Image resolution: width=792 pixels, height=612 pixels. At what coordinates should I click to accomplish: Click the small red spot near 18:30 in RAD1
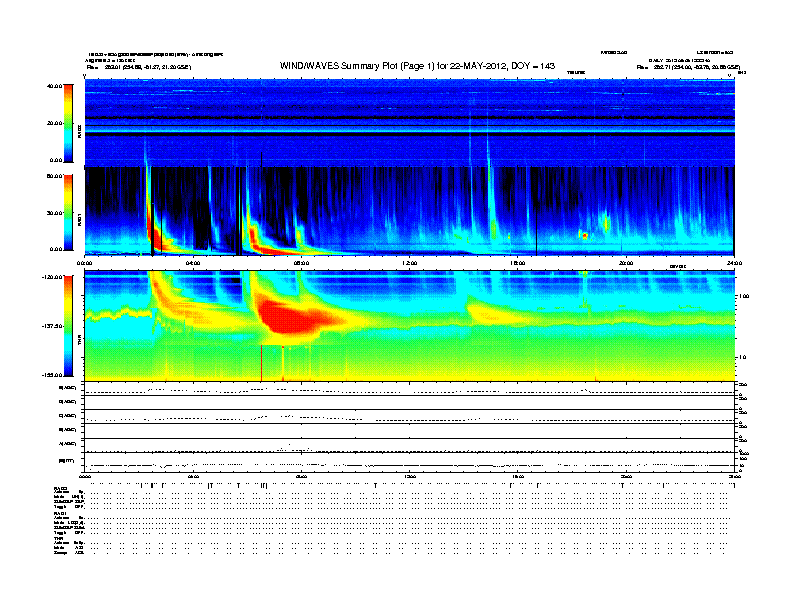(585, 236)
